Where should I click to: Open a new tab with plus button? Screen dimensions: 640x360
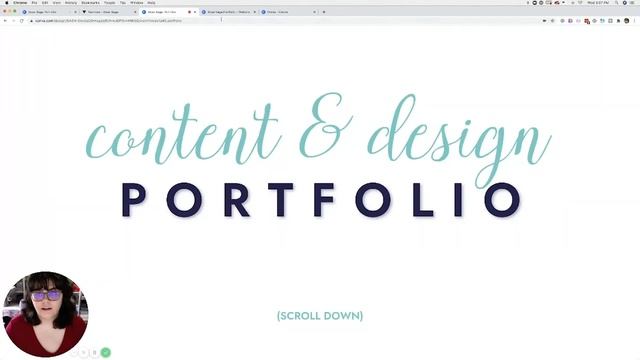point(324,12)
